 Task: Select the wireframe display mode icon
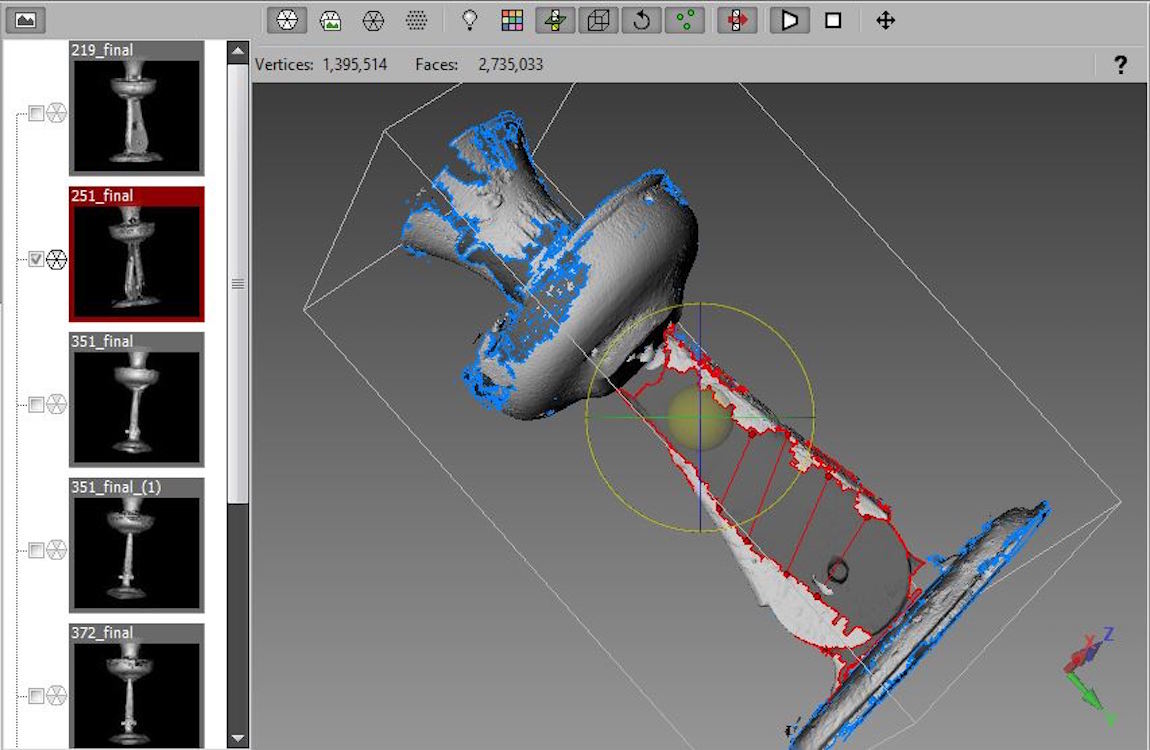[373, 20]
